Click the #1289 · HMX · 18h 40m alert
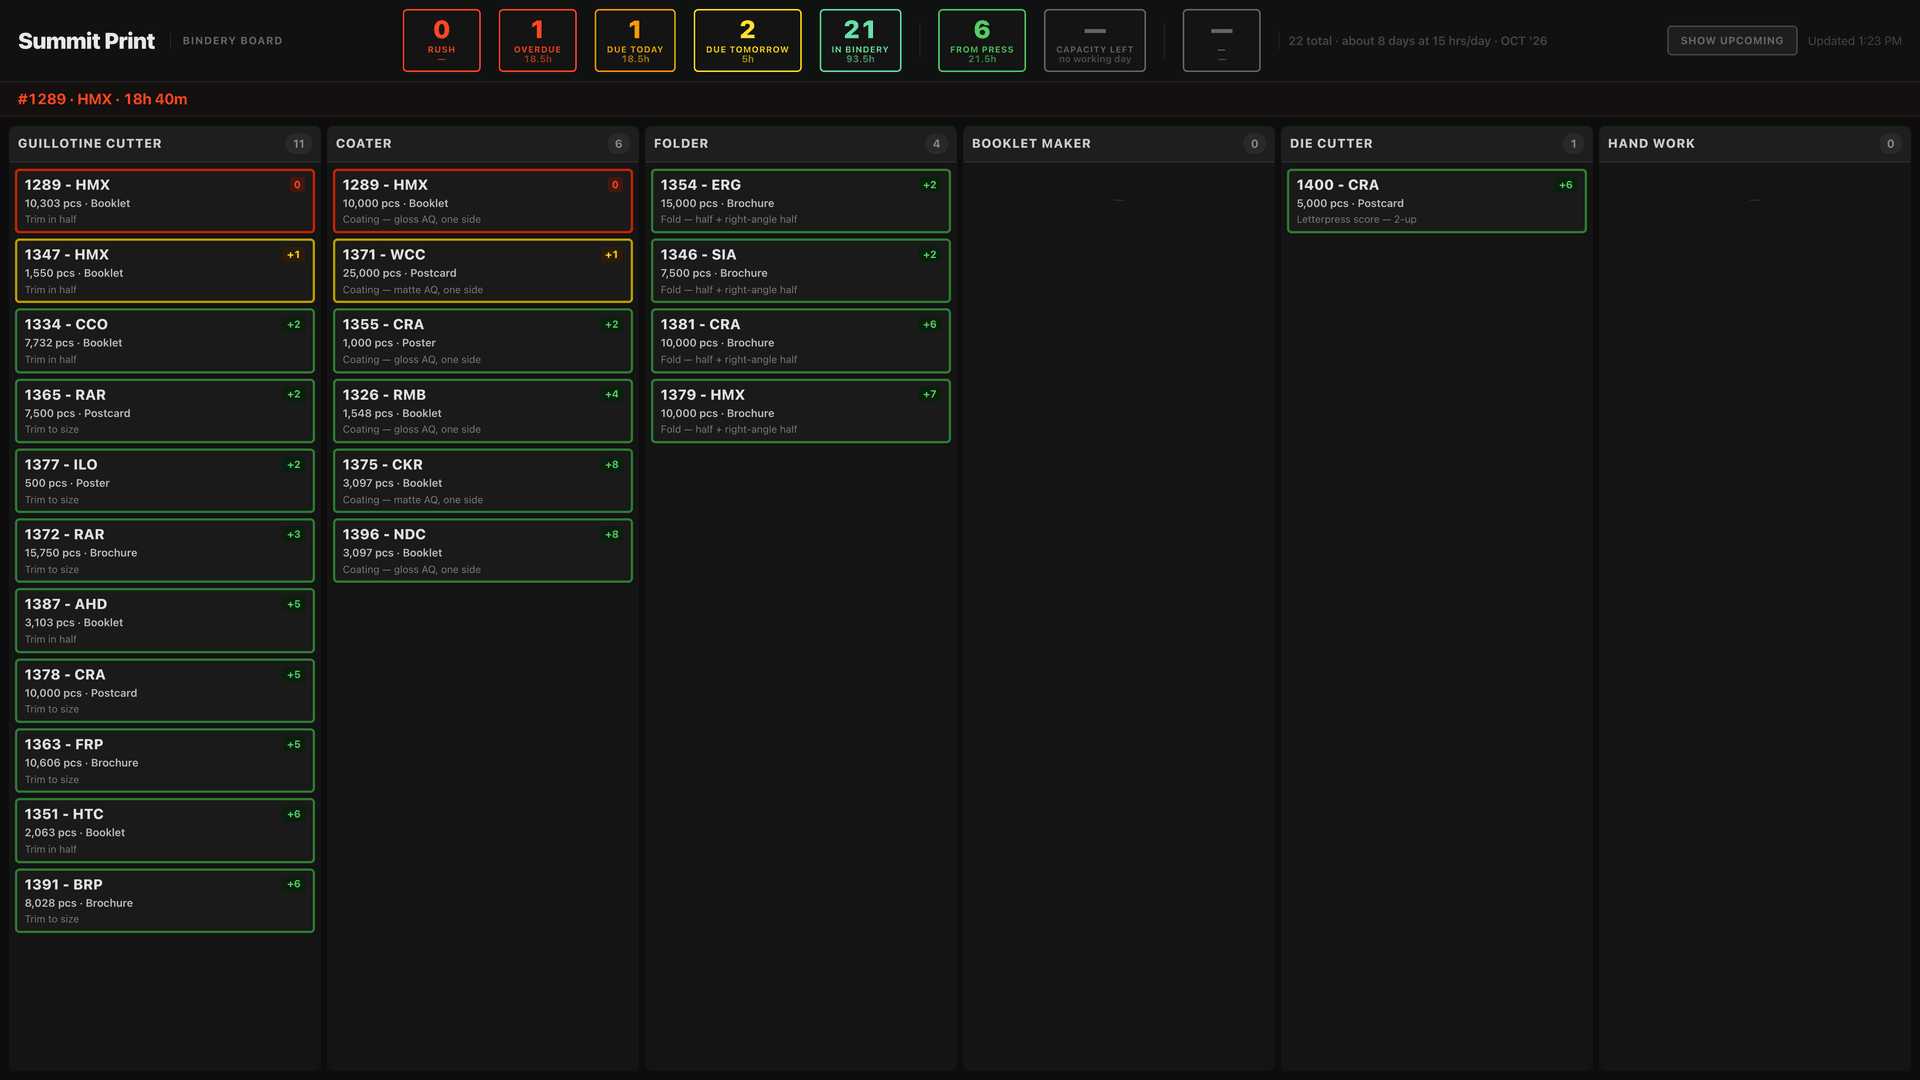Screen dimensions: 1920x1080 coord(102,99)
